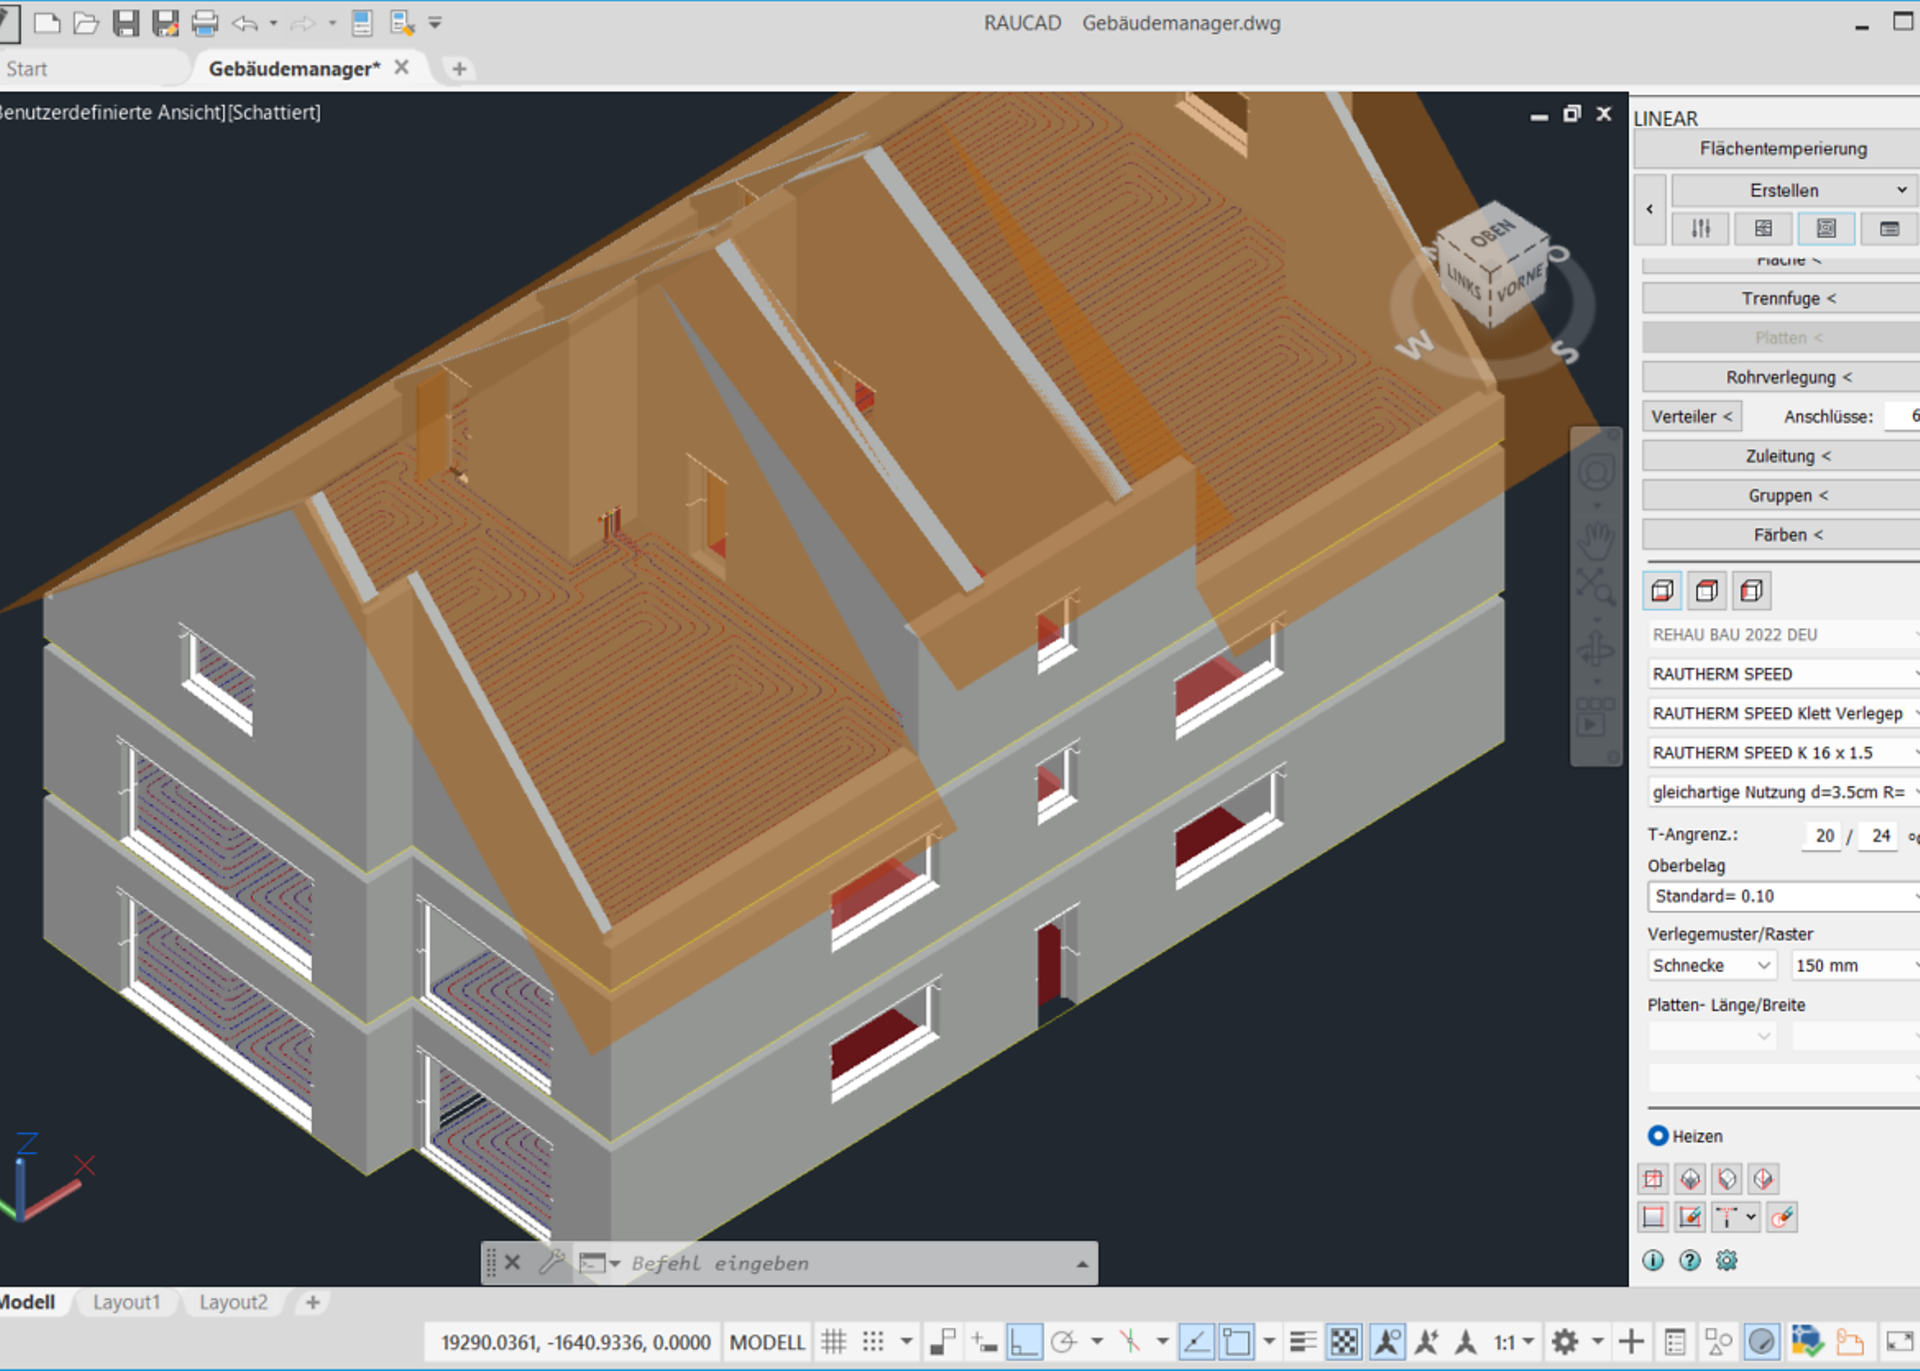Viewport: 1920px width, 1371px height.
Task: Switch to the Layout1 tab
Action: [x=126, y=1302]
